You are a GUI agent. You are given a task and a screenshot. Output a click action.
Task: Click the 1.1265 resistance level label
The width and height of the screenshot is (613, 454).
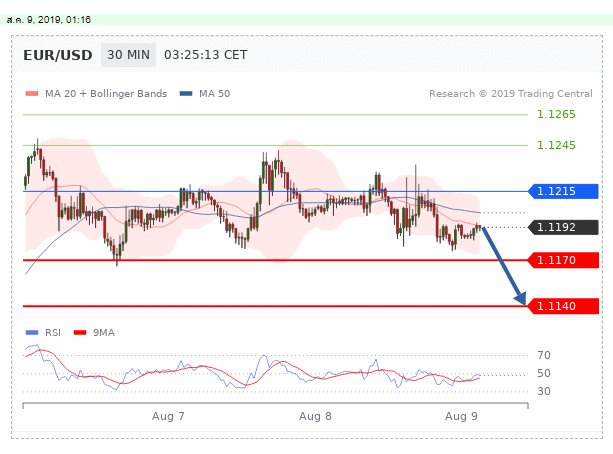pos(556,114)
